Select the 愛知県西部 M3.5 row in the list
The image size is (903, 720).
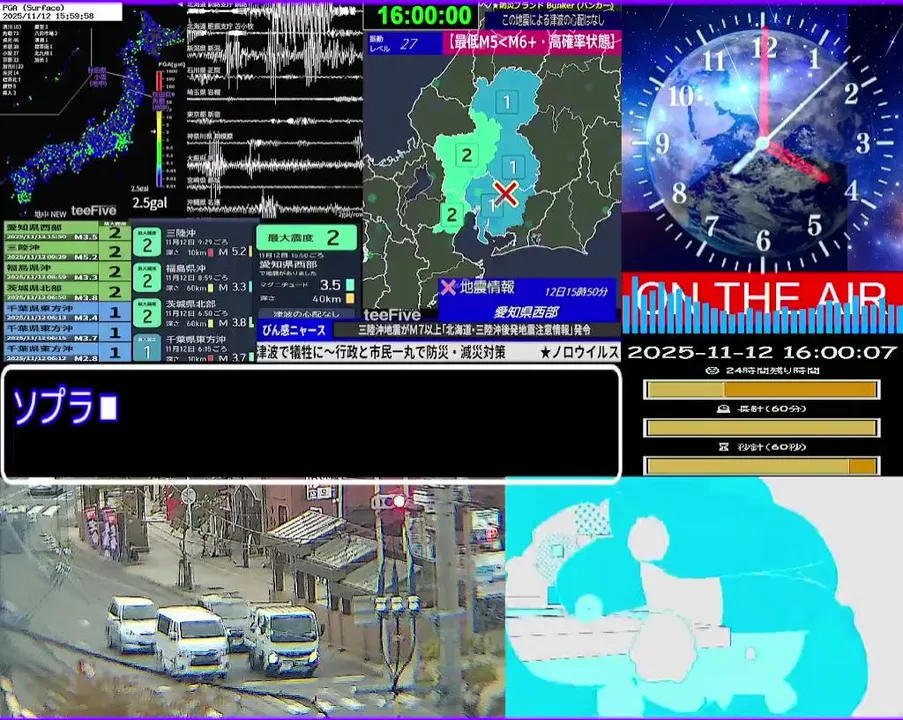pyautogui.click(x=67, y=232)
